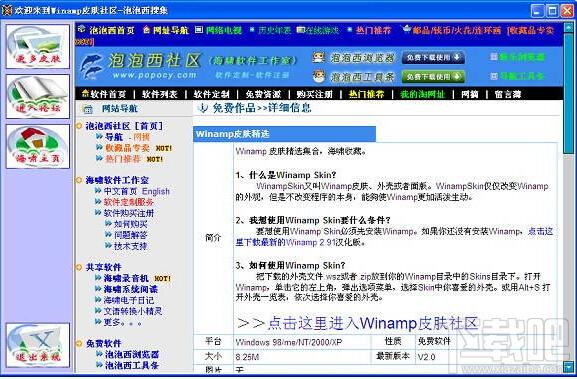Open 我的淘网址 menu item

coord(422,94)
